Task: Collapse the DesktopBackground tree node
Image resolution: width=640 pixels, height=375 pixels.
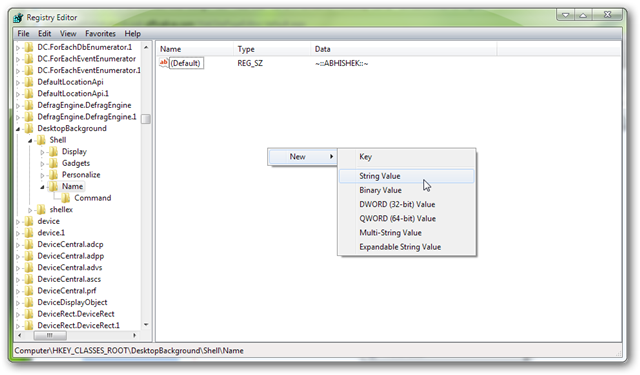Action: click(18, 129)
